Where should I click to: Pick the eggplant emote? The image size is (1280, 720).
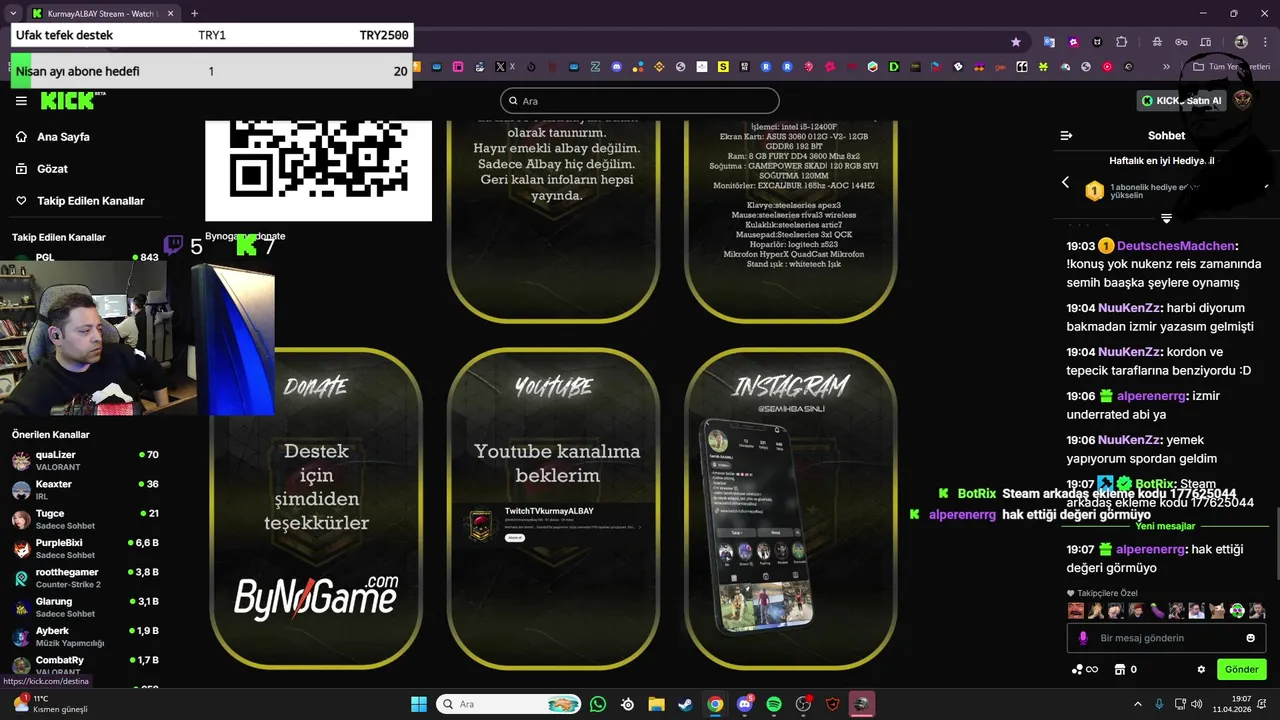tap(1157, 611)
